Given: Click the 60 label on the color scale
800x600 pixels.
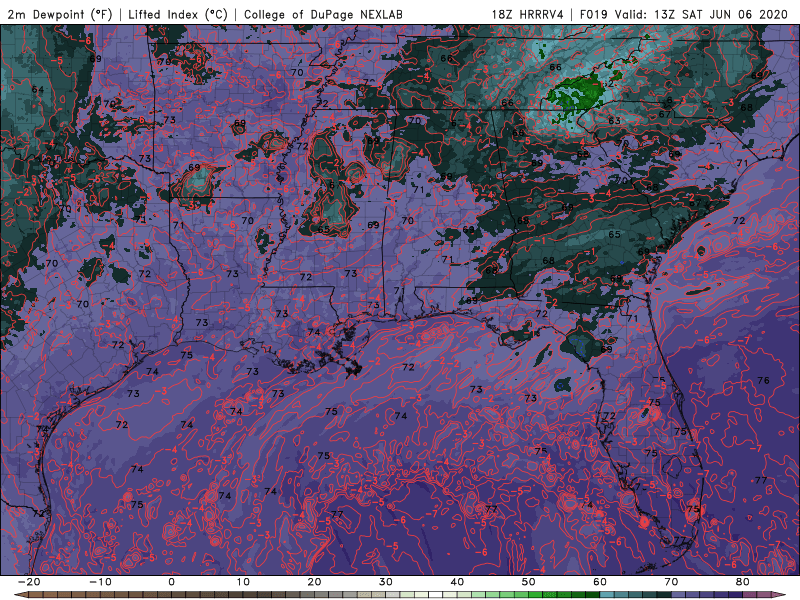Looking at the screenshot, I should (x=600, y=582).
